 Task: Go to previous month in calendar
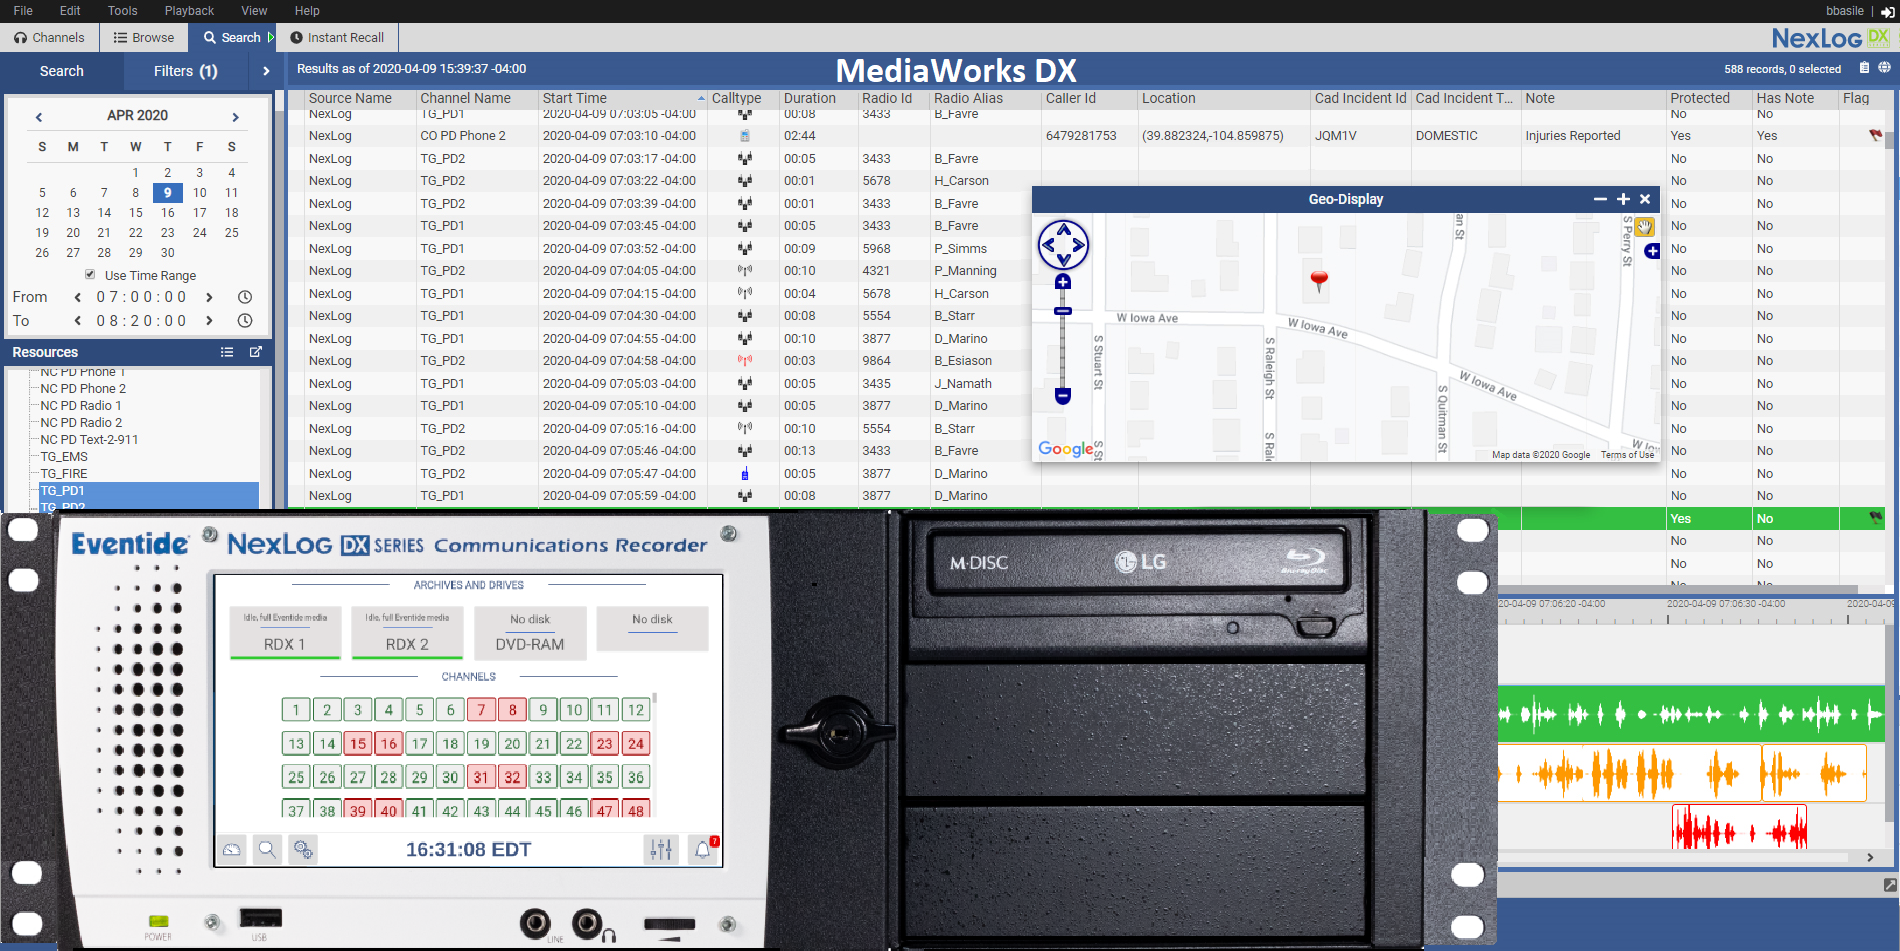39,117
